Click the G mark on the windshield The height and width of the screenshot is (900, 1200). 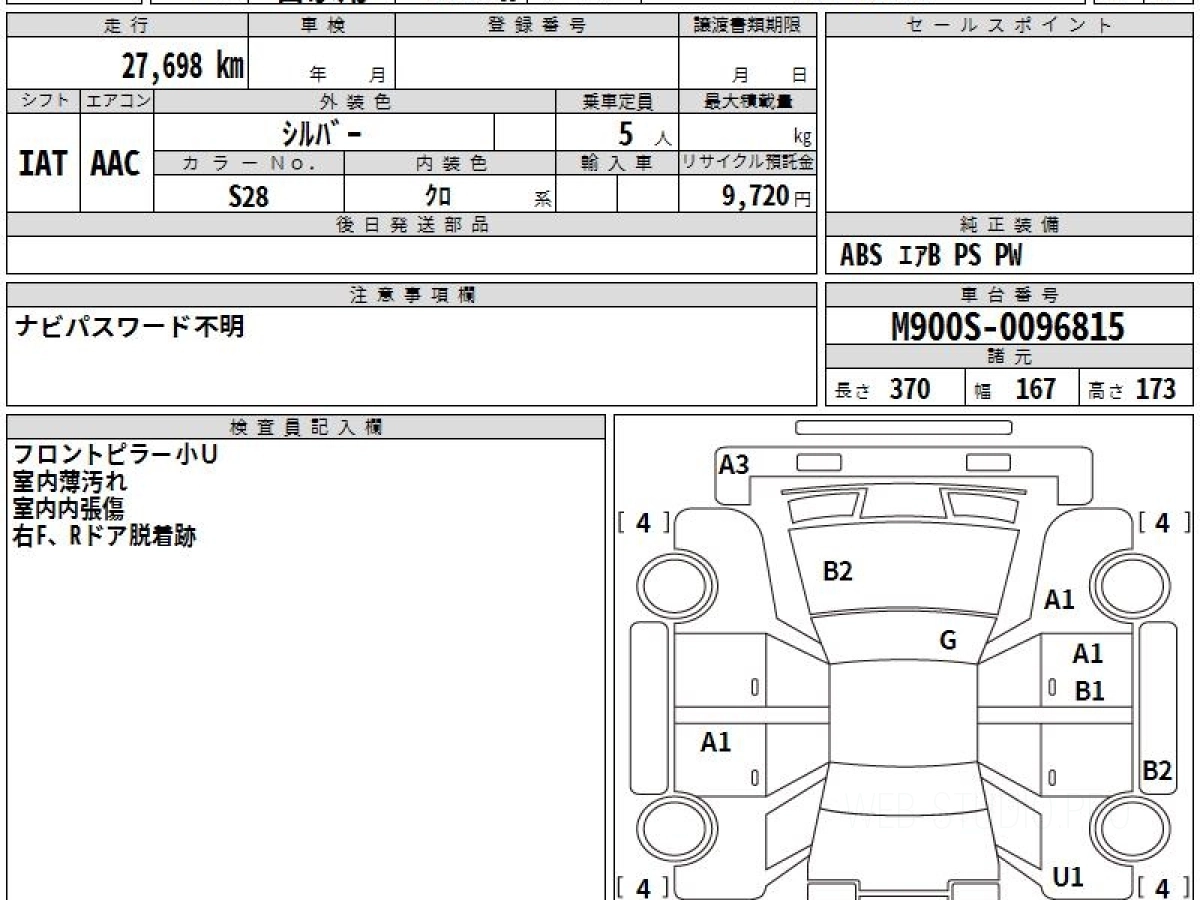pyautogui.click(x=948, y=641)
